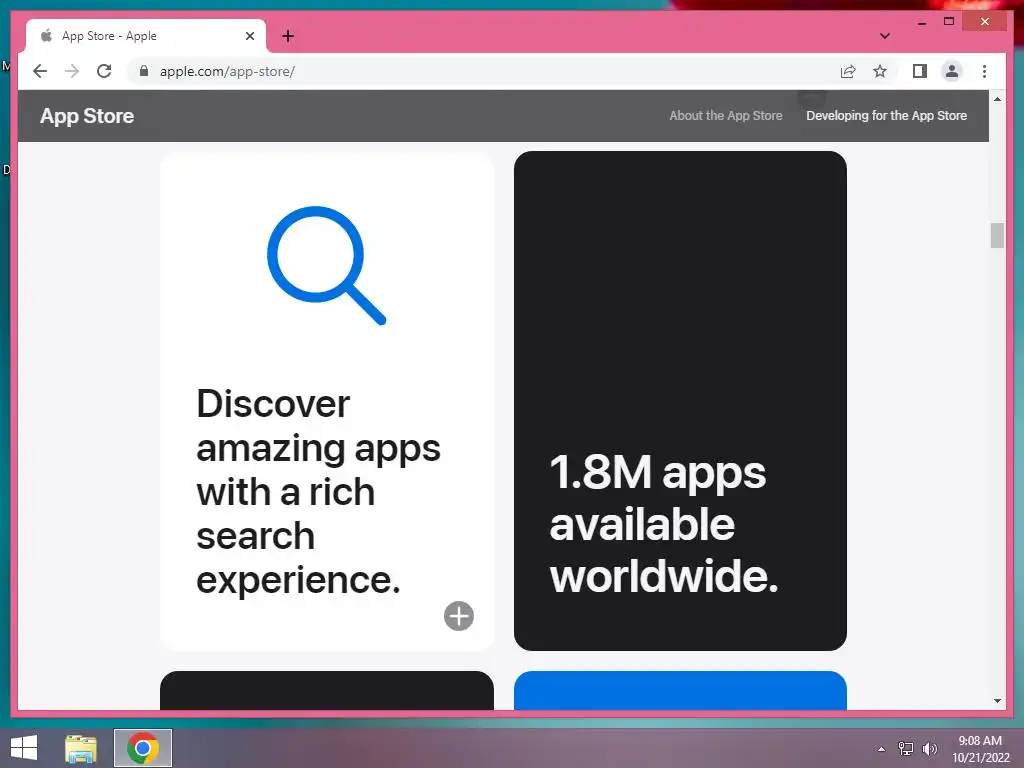The width and height of the screenshot is (1024, 768).
Task: Select the App Store - Apple tab
Action: point(146,36)
